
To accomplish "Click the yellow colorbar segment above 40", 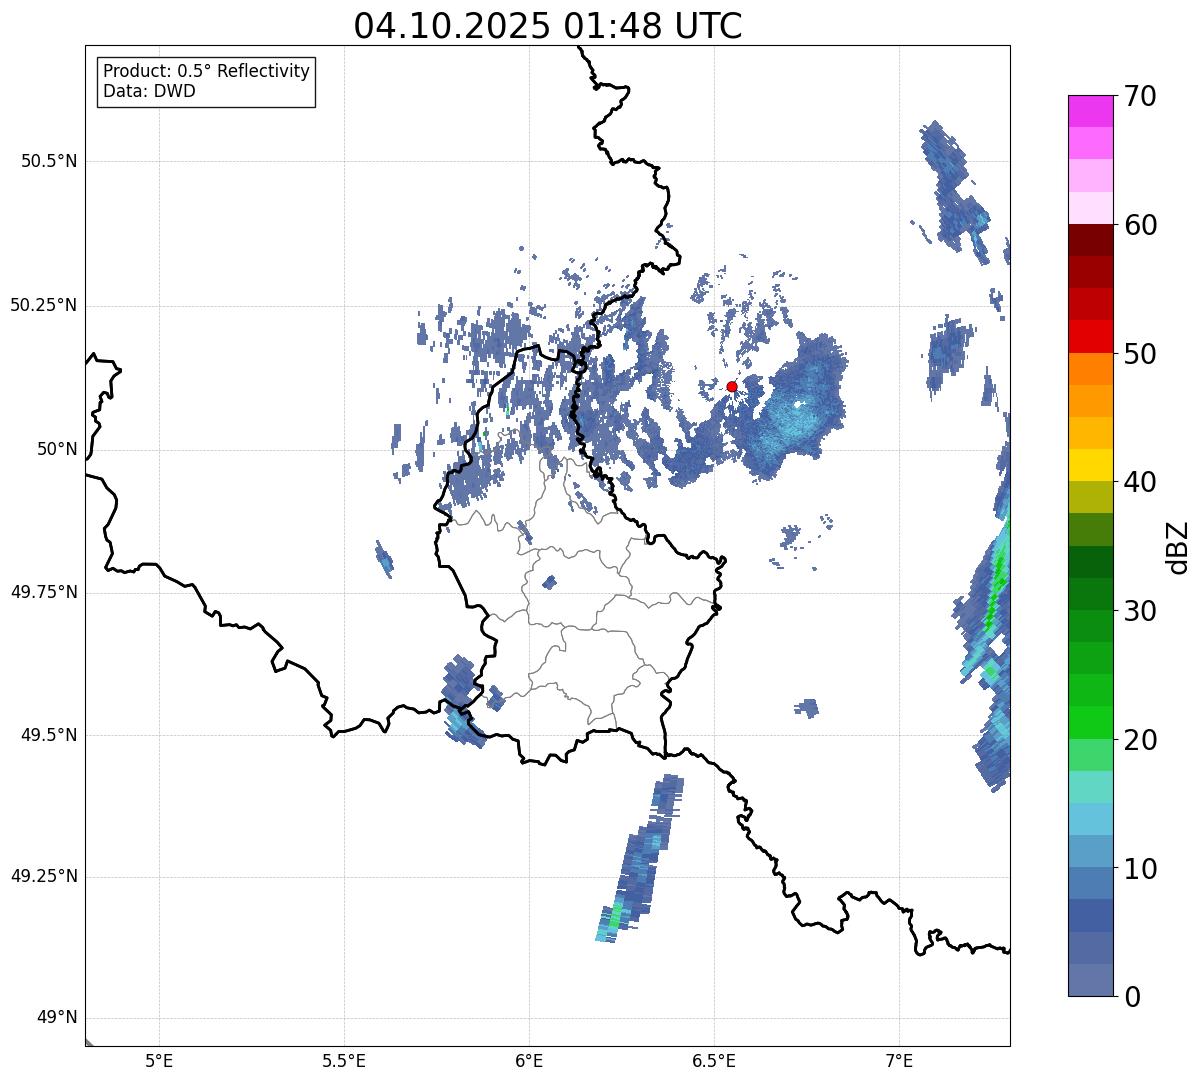I will point(1091,465).
